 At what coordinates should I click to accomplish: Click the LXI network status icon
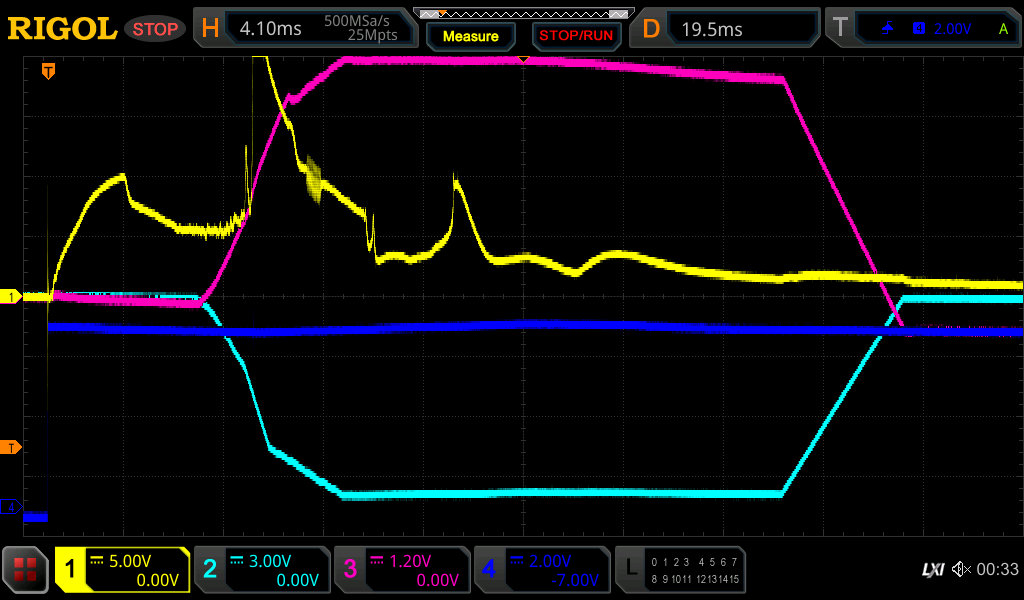coord(932,570)
